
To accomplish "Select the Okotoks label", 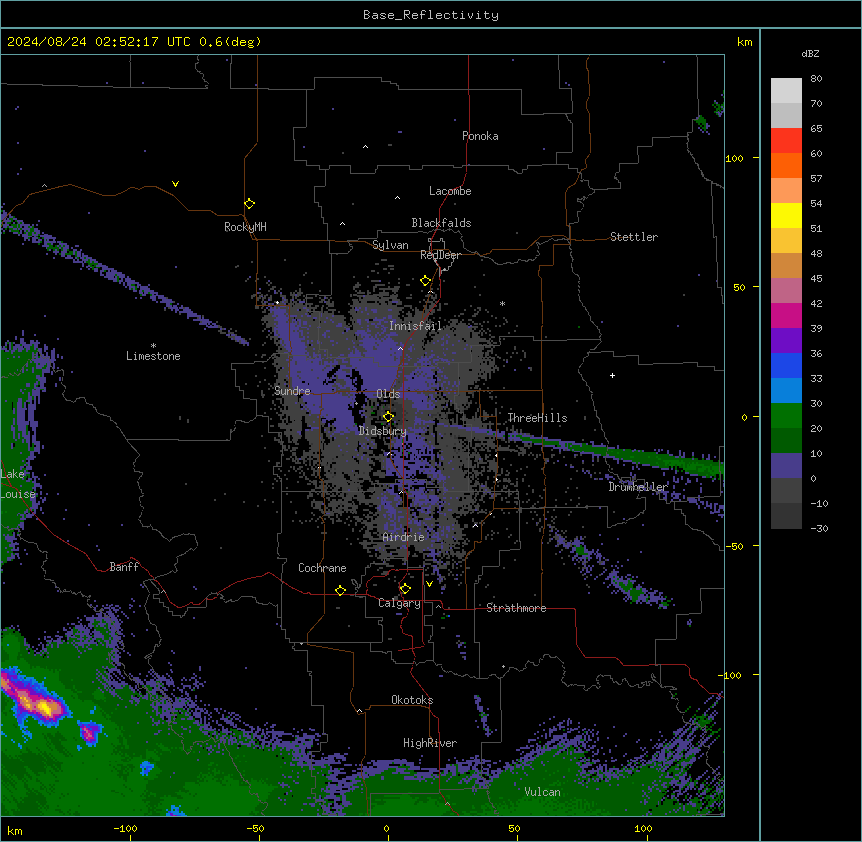I will click(412, 700).
